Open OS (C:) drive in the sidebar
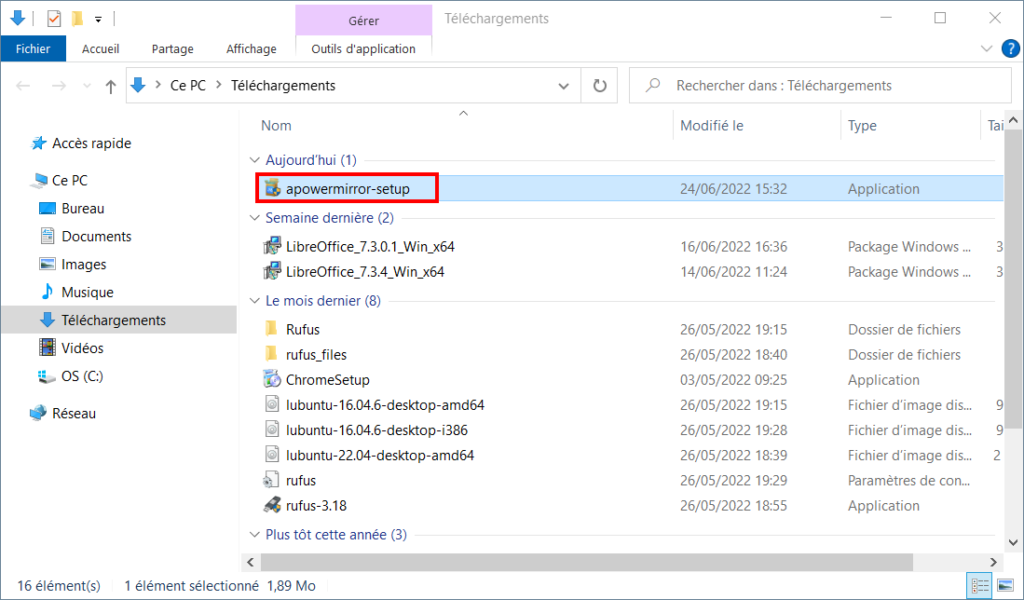 click(x=82, y=376)
